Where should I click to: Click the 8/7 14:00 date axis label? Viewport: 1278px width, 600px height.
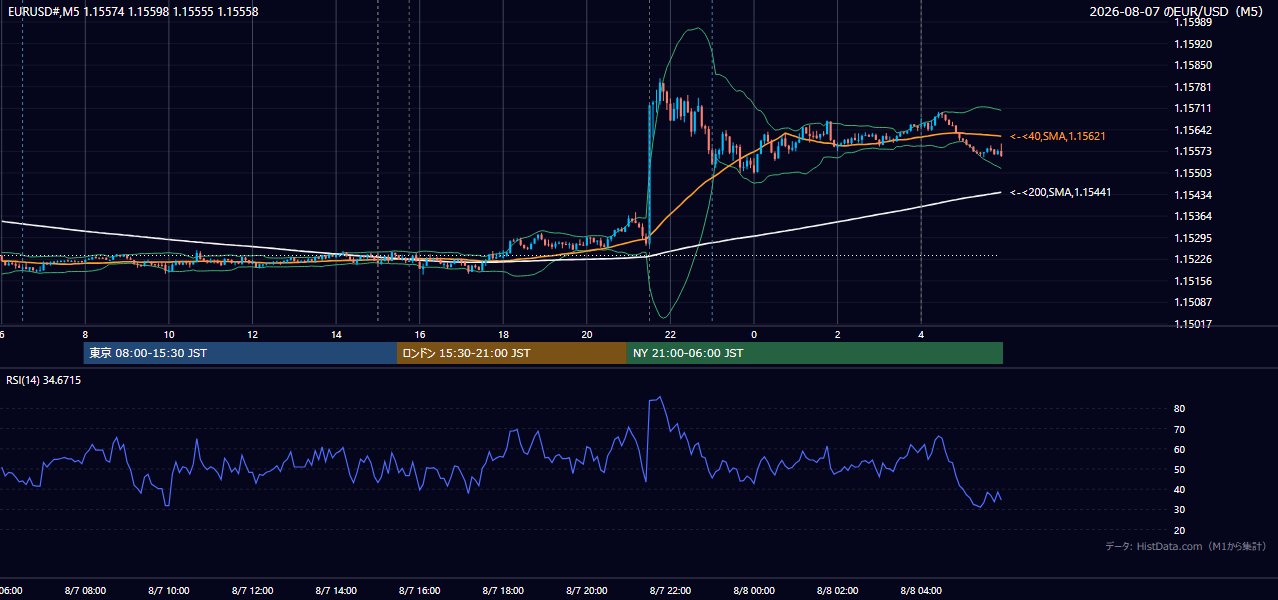tap(336, 591)
